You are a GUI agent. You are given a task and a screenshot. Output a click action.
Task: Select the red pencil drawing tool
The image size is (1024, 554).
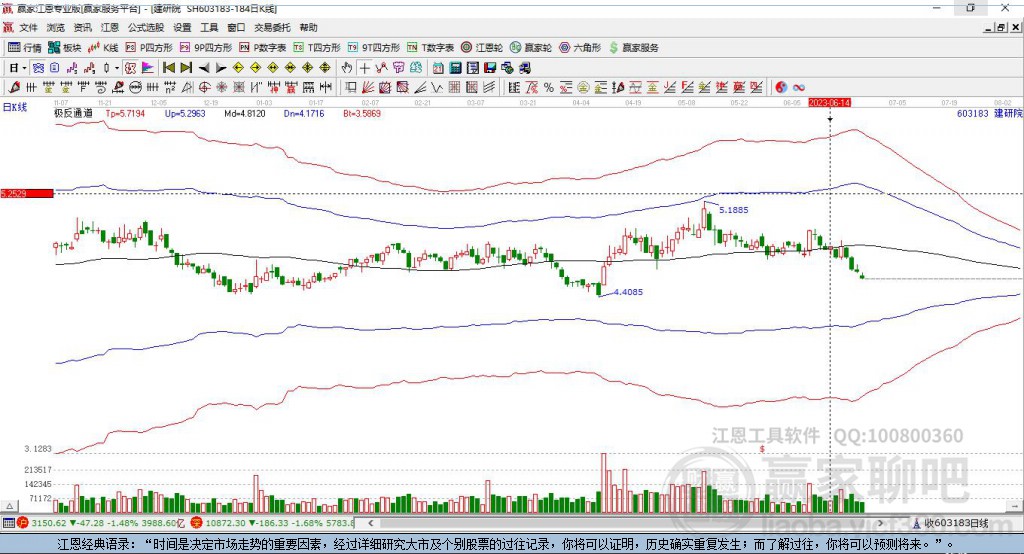point(14,87)
